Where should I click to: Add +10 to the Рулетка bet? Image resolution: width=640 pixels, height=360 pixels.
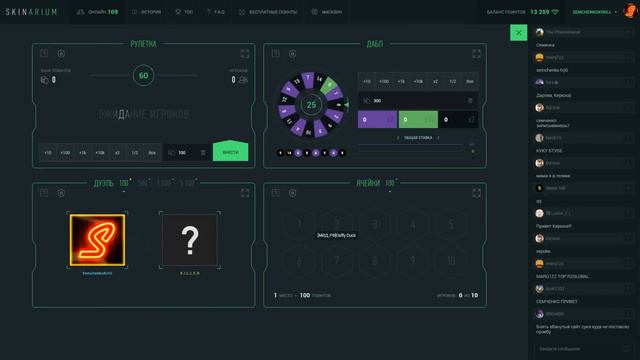[x=48, y=153]
